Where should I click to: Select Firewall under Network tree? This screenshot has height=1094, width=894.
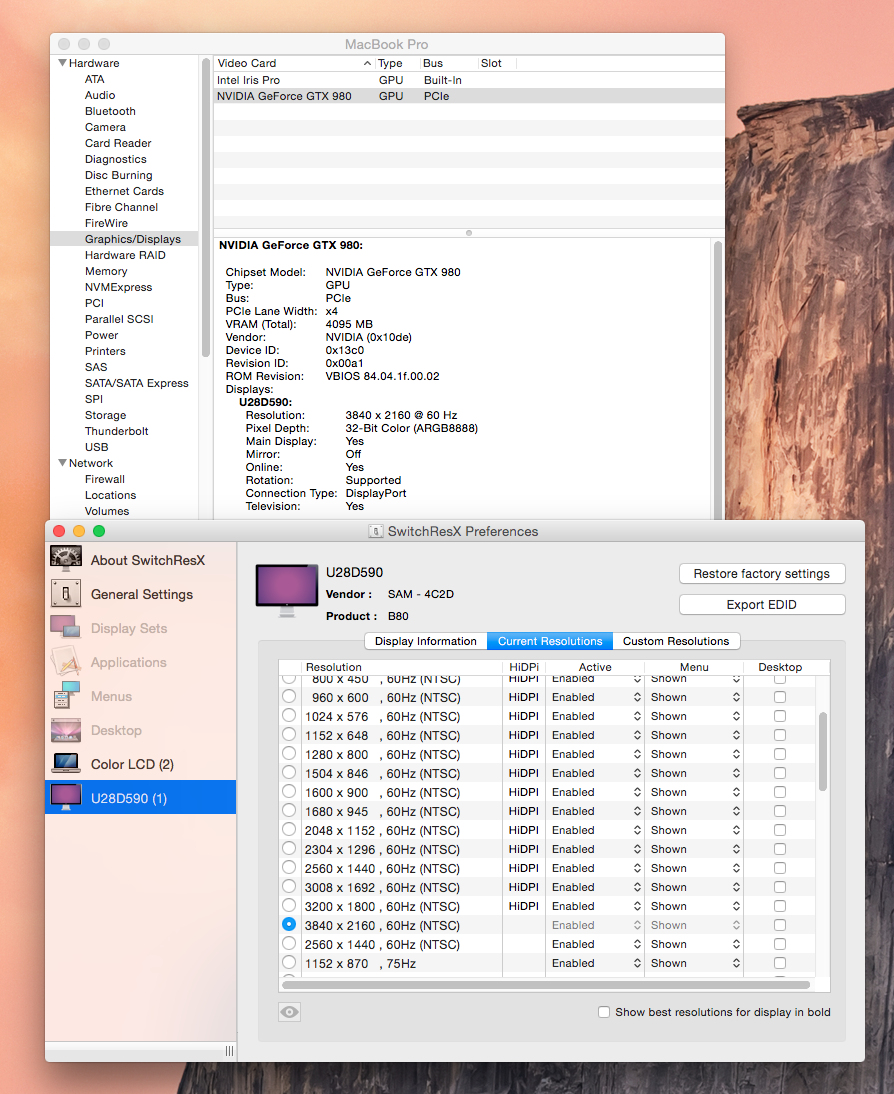click(105, 479)
